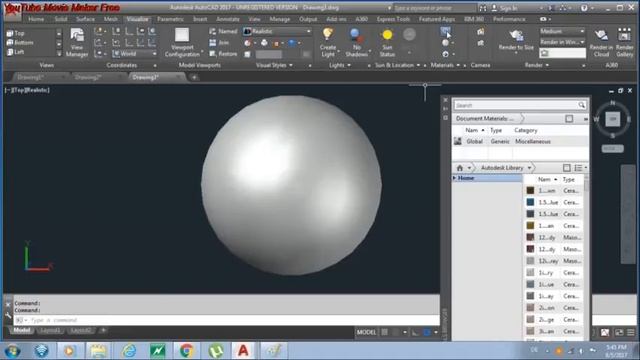Viewport: 640px width, 360px height.
Task: Switch to the Surface ribbon tab
Action: point(85,19)
